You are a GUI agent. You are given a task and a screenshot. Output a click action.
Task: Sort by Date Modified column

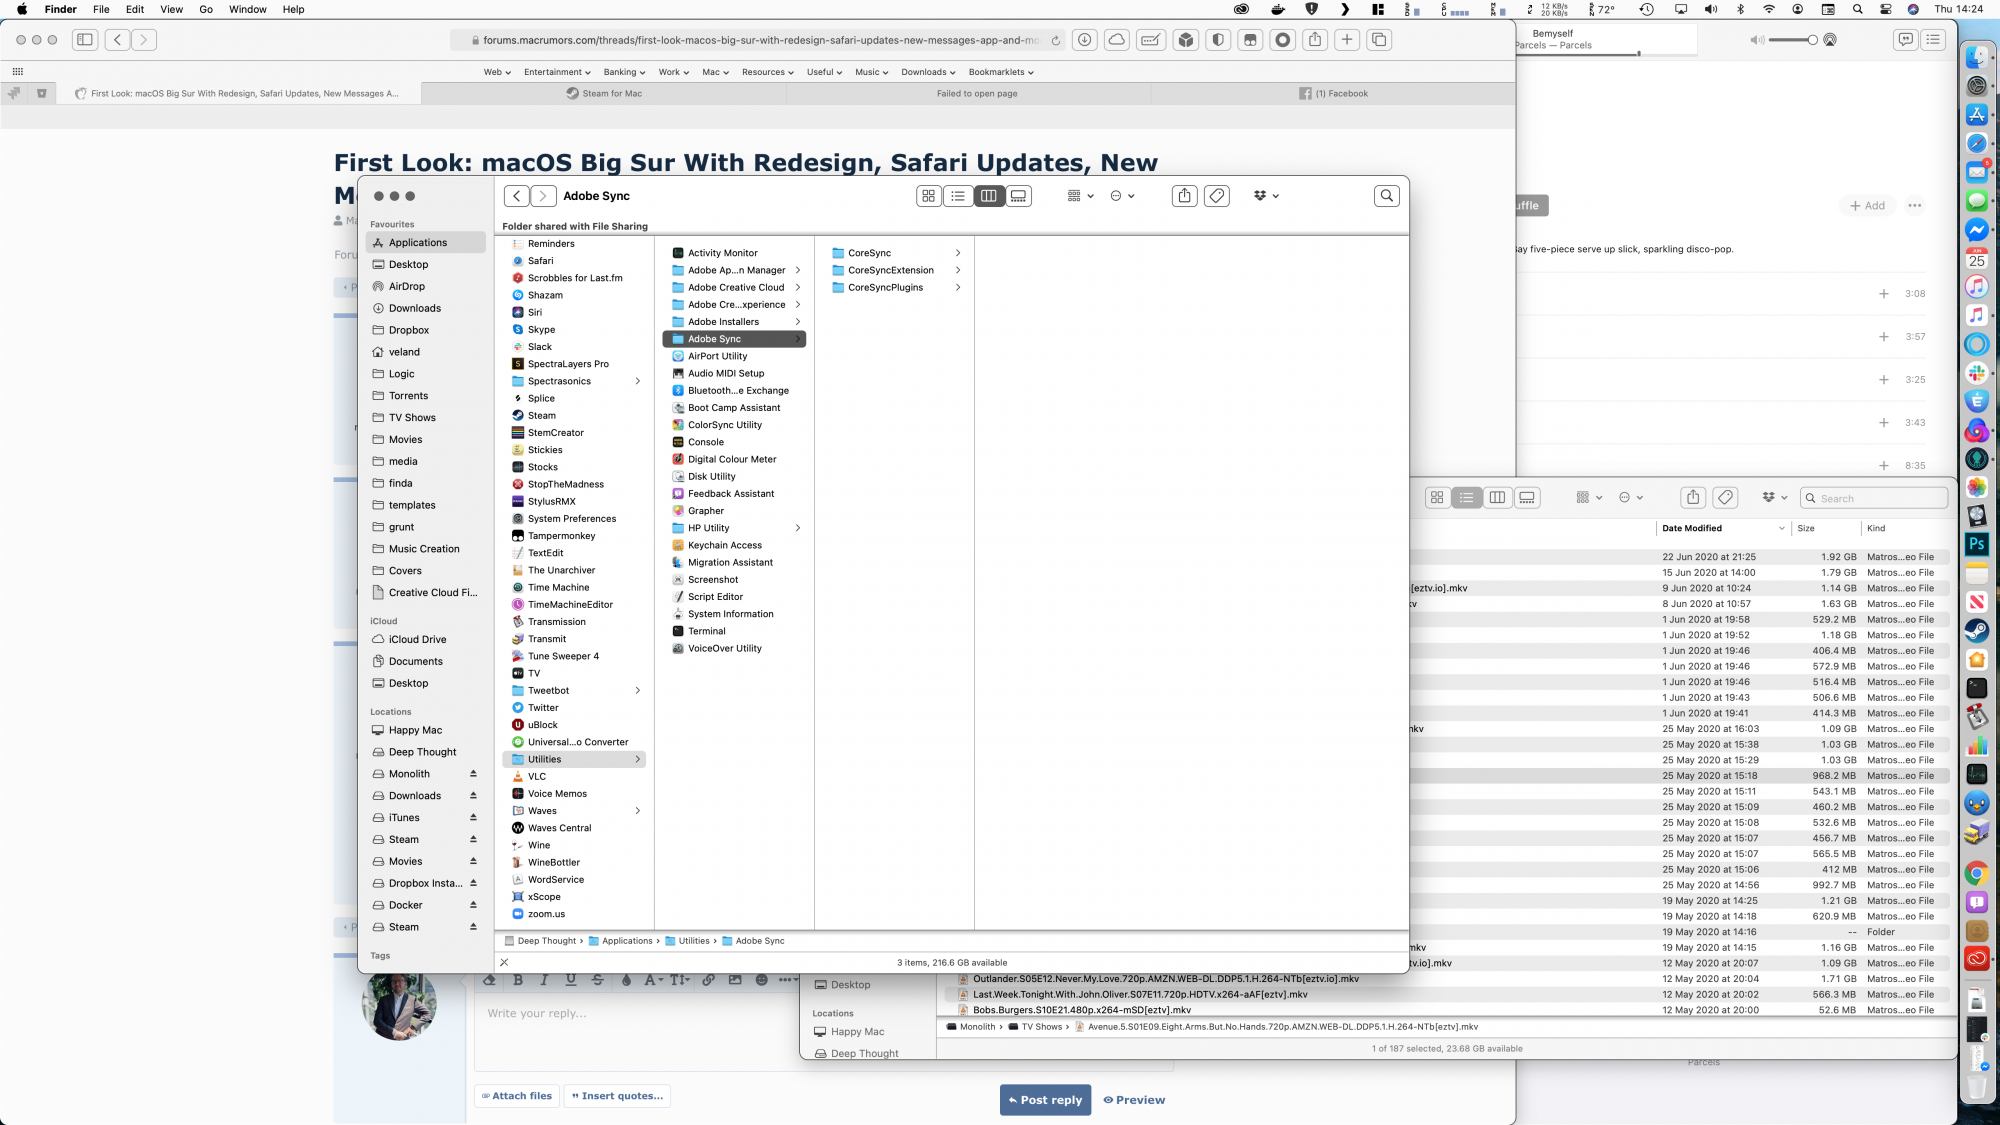click(x=1723, y=528)
